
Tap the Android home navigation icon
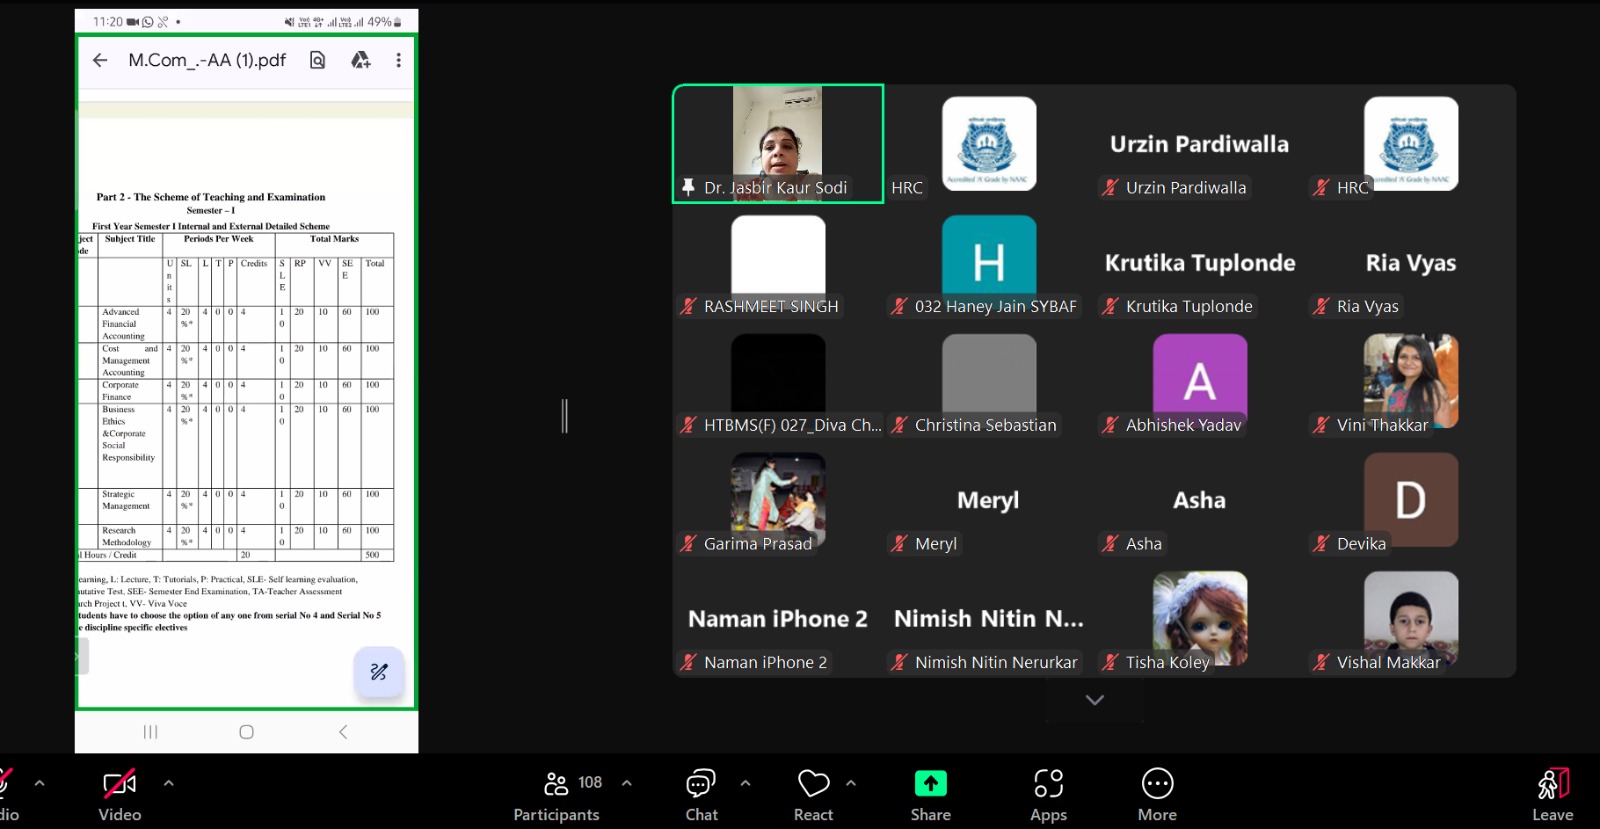(246, 732)
